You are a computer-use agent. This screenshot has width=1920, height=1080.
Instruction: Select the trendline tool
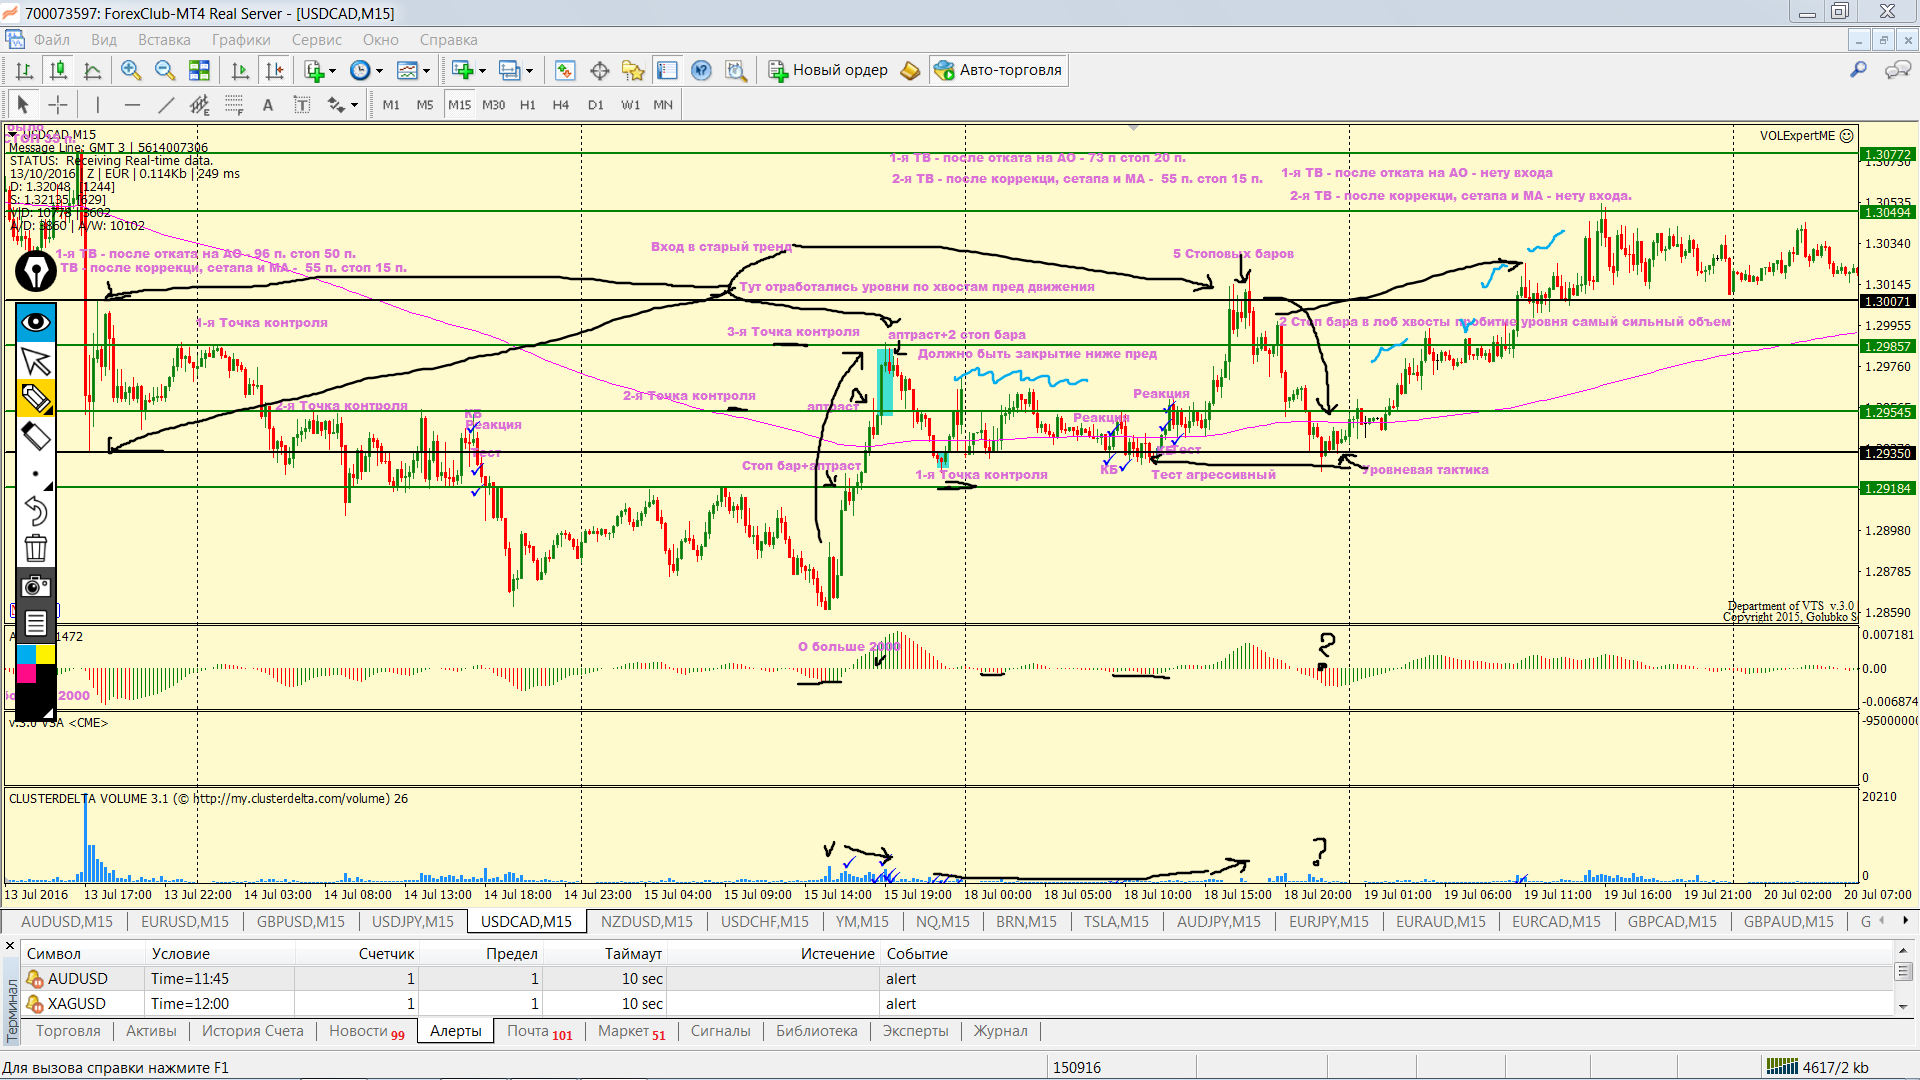click(166, 104)
